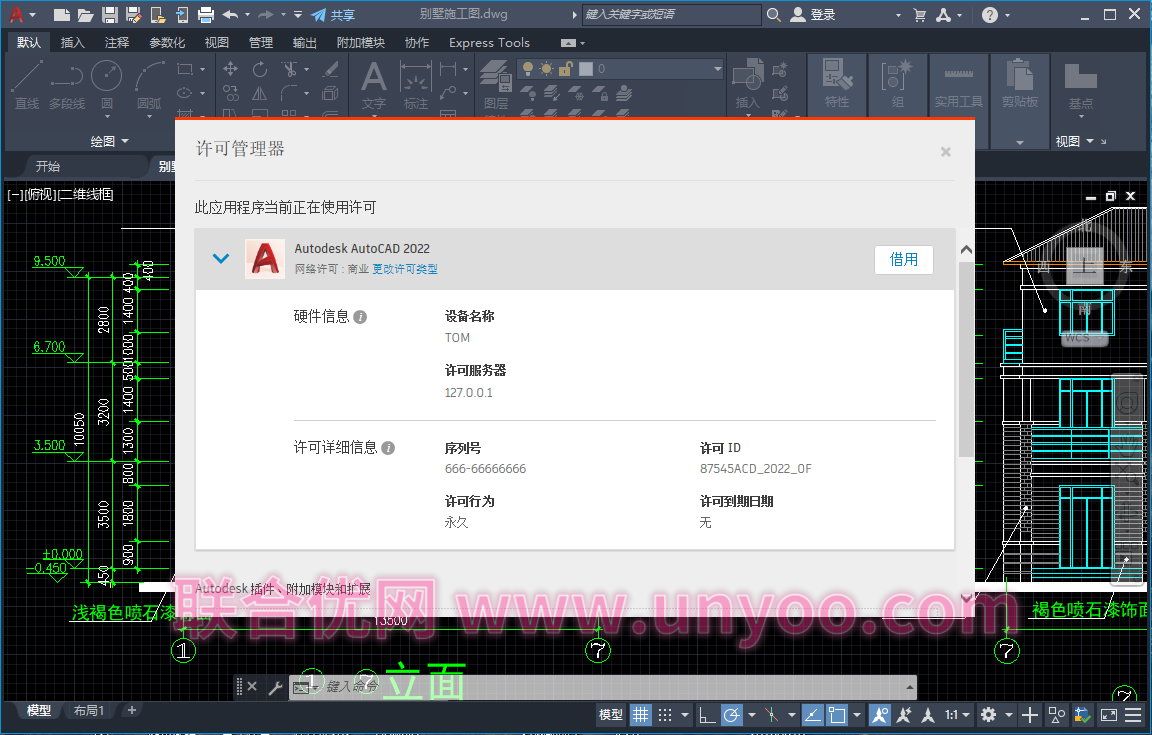Click the search magnifier icon in the title bar
1152x735 pixels.
point(773,15)
